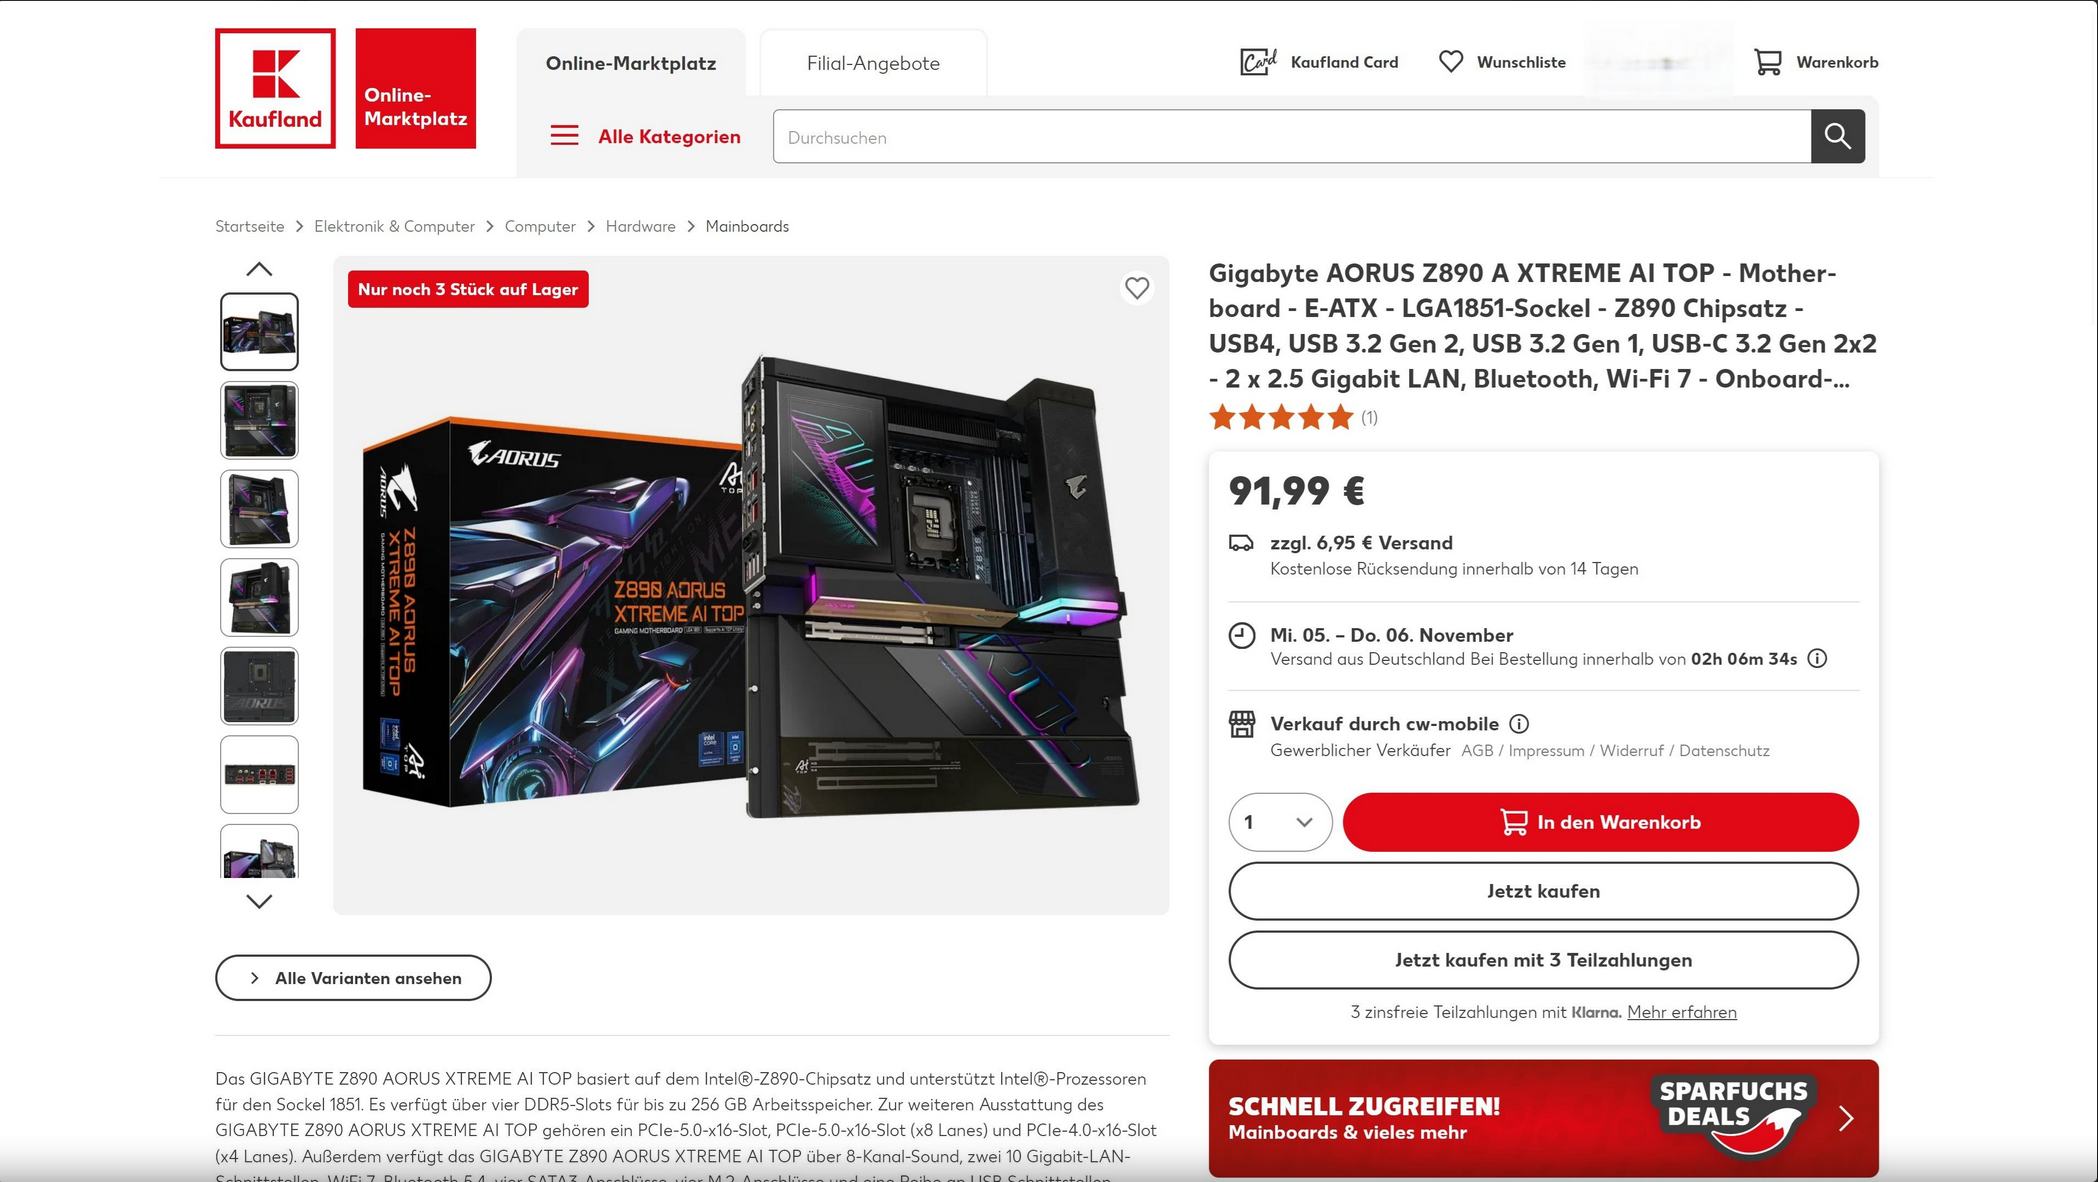This screenshot has height=1182, width=2098.
Task: Open the Warenkorb cart icon
Action: 1767,62
